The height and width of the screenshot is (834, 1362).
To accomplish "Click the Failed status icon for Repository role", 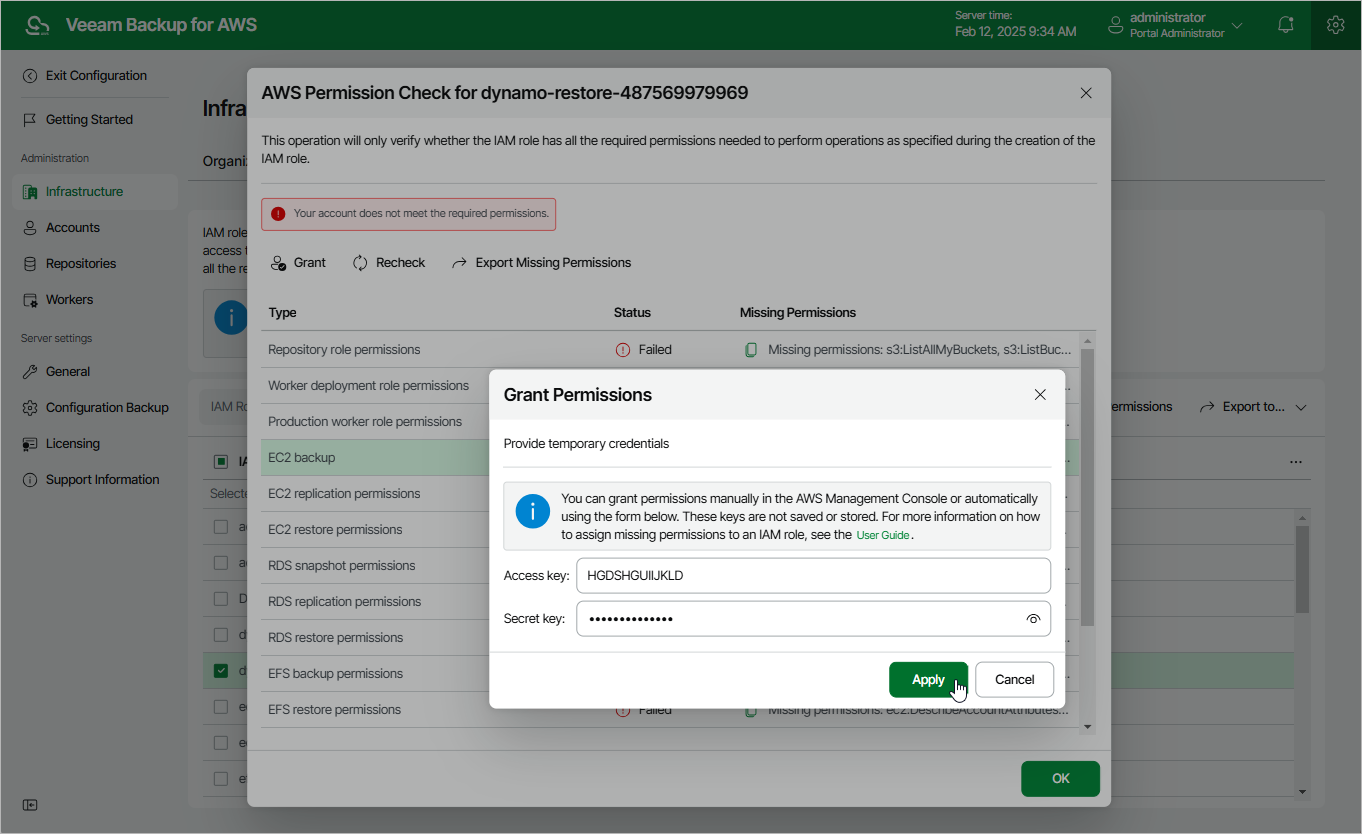I will [623, 350].
